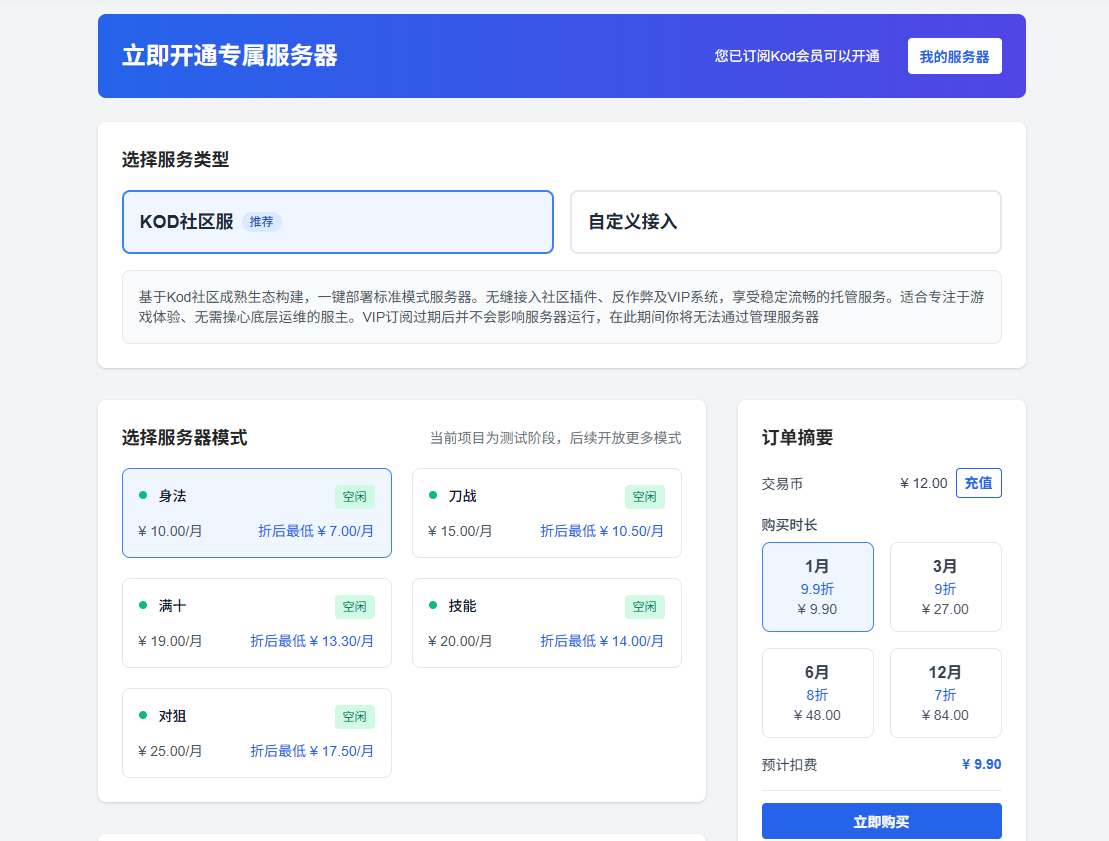
Task: Select the 身法 server mode card
Action: click(x=256, y=512)
